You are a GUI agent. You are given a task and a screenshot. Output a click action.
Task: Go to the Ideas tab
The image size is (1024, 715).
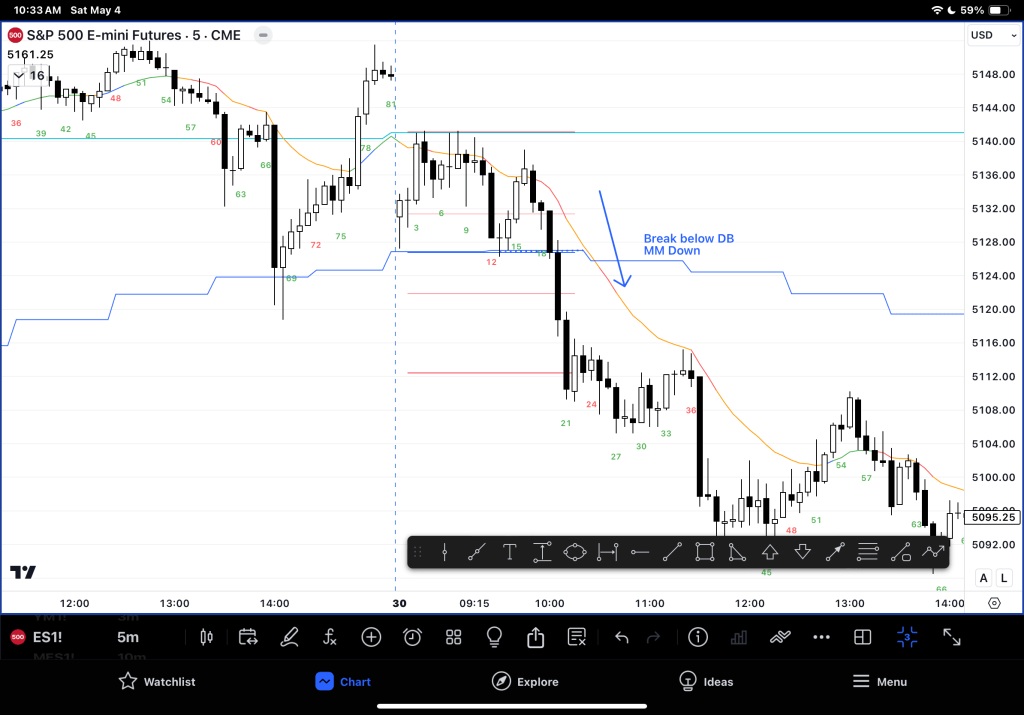pos(705,682)
